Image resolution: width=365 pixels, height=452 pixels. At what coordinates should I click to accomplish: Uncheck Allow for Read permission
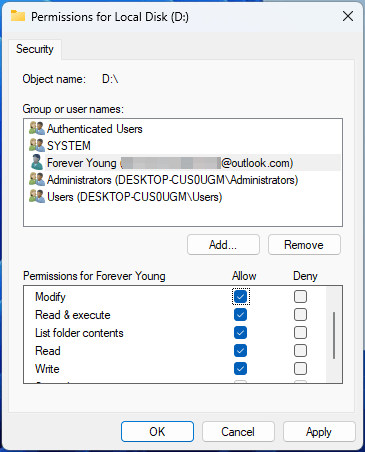[x=240, y=351]
